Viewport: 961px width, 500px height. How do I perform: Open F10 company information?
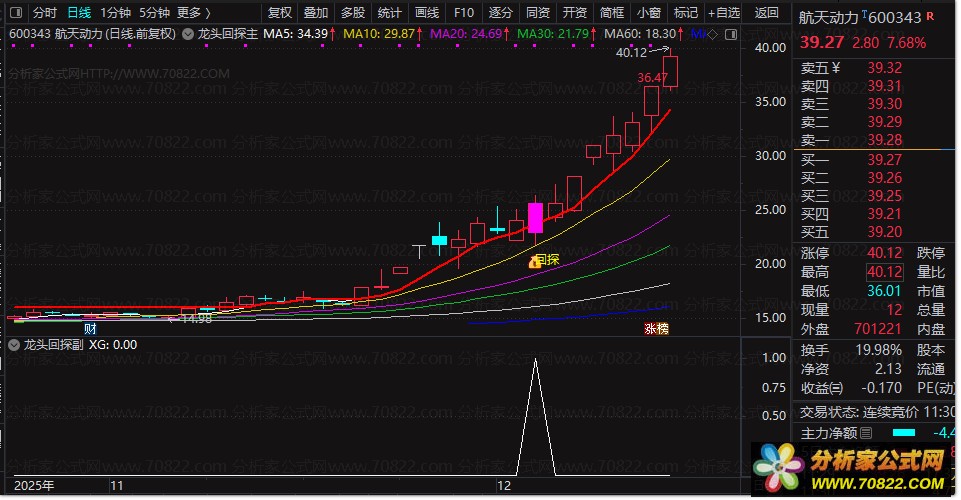pos(464,12)
